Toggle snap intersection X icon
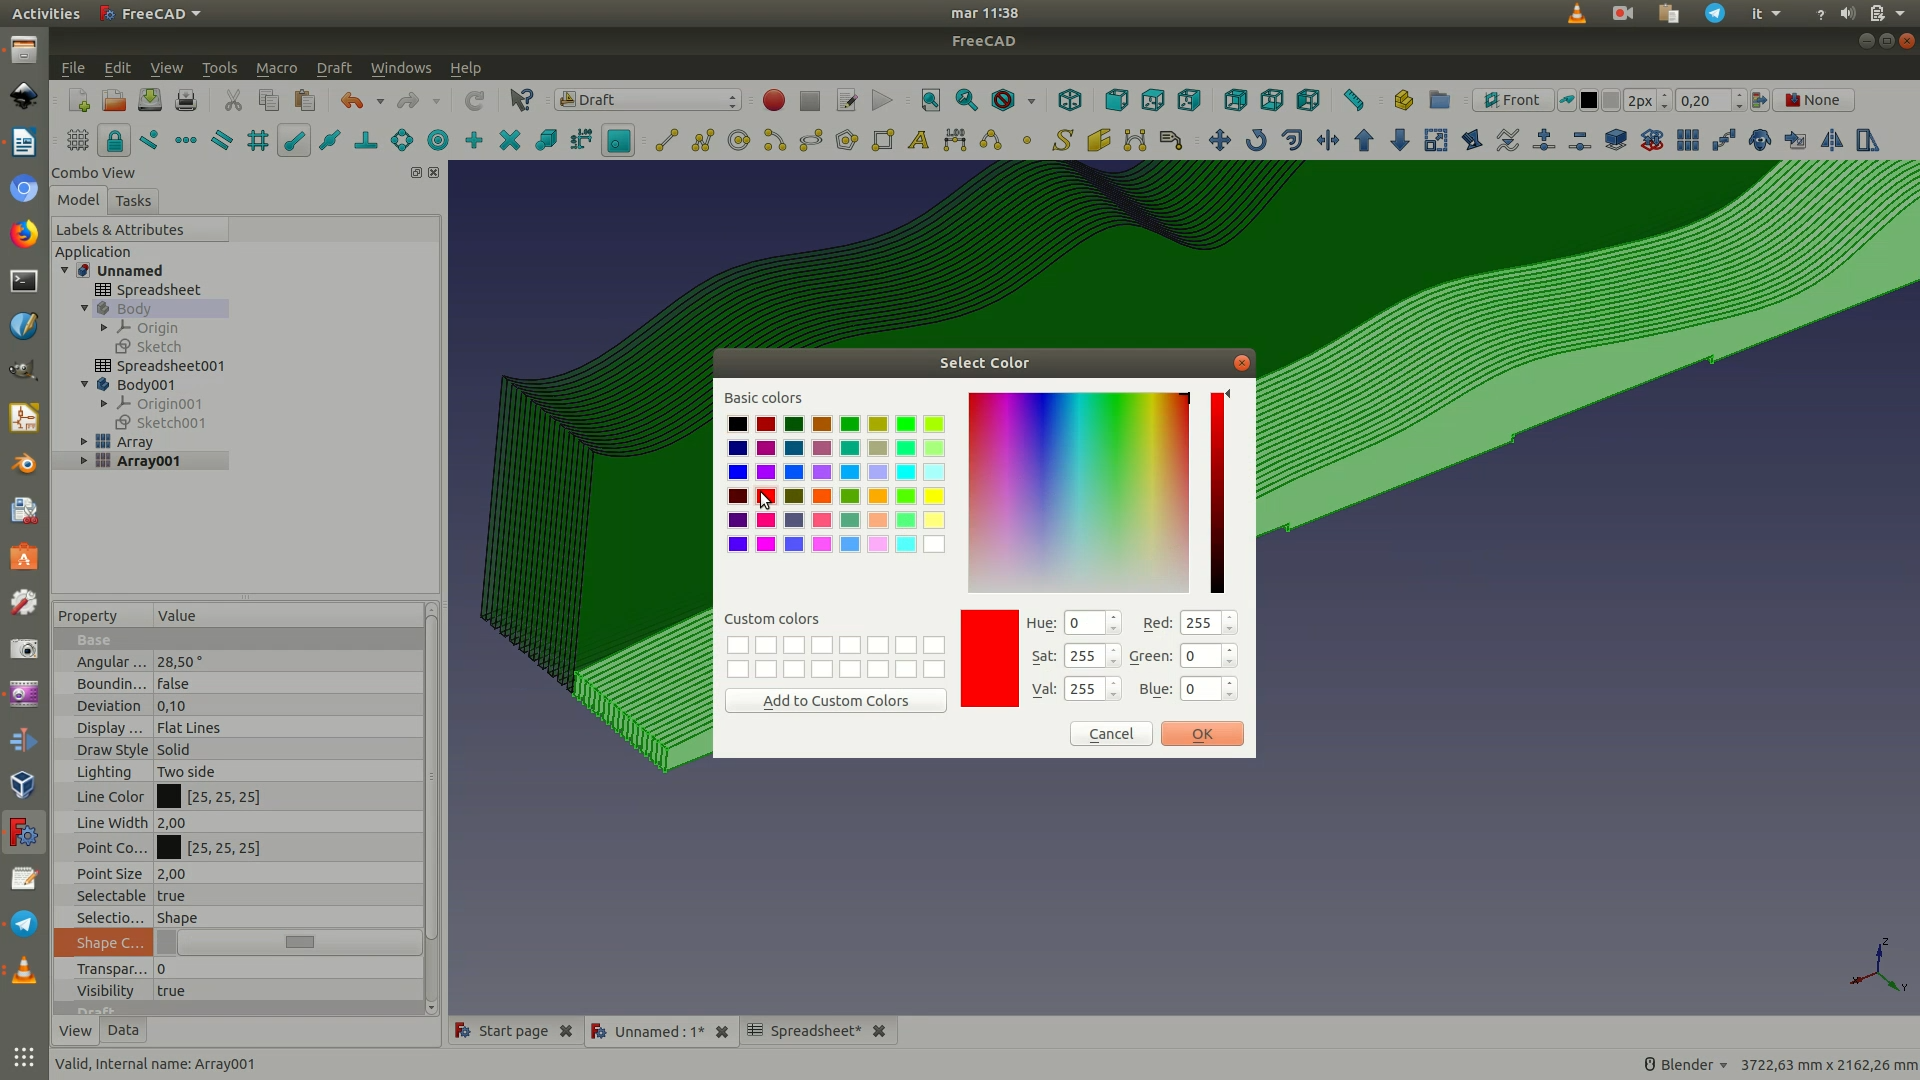The height and width of the screenshot is (1080, 1920). (x=510, y=141)
